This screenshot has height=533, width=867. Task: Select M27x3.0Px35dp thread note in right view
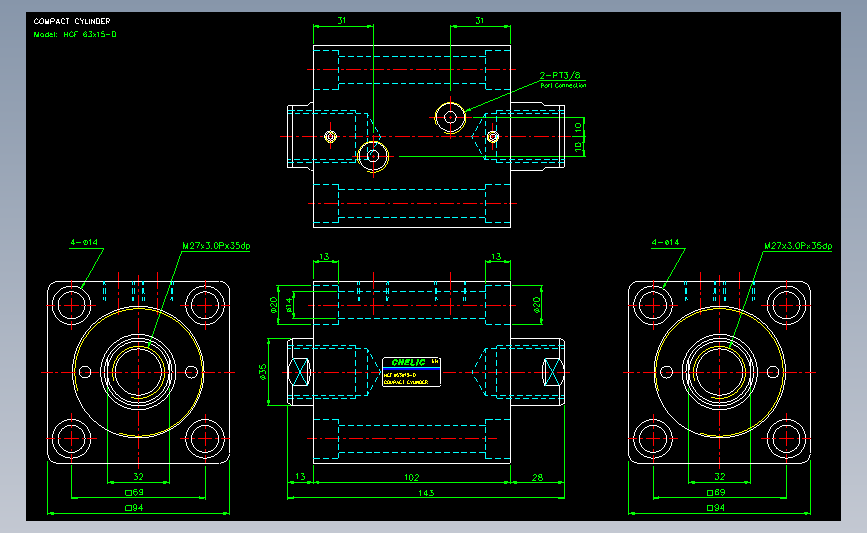798,245
